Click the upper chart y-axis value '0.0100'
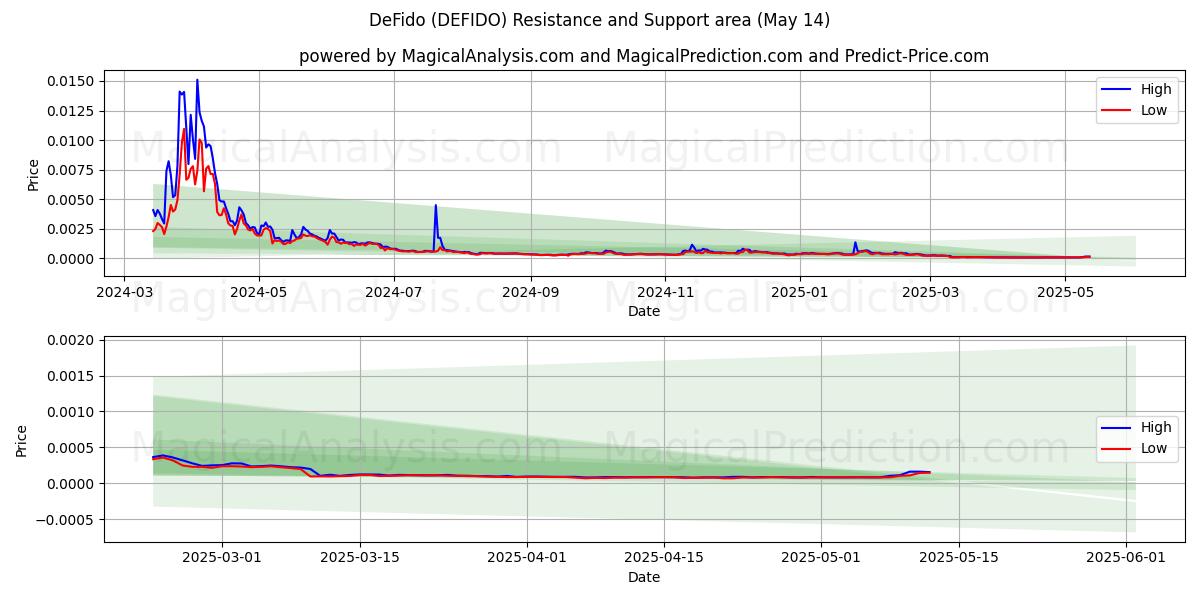The image size is (1200, 600). click(x=73, y=140)
